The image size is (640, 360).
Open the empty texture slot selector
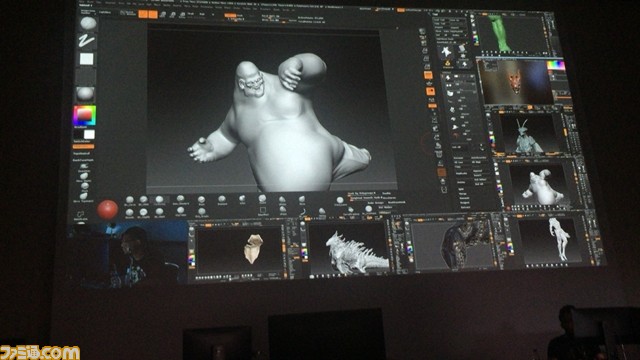pyautogui.click(x=86, y=76)
